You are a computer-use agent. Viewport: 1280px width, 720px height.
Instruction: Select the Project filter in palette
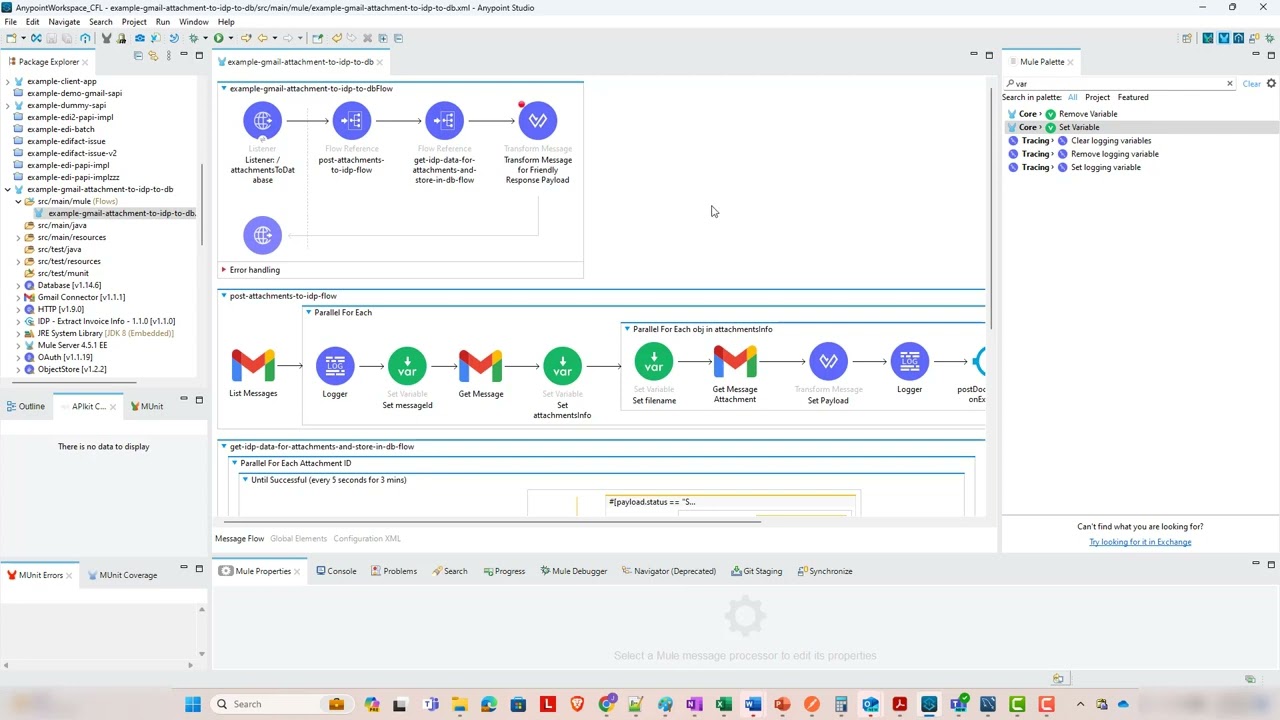coord(1097,98)
